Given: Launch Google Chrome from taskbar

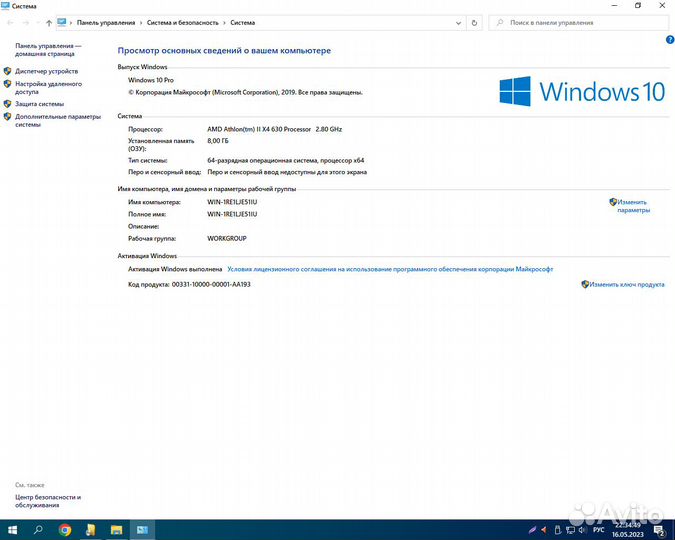Looking at the screenshot, I should pos(65,530).
